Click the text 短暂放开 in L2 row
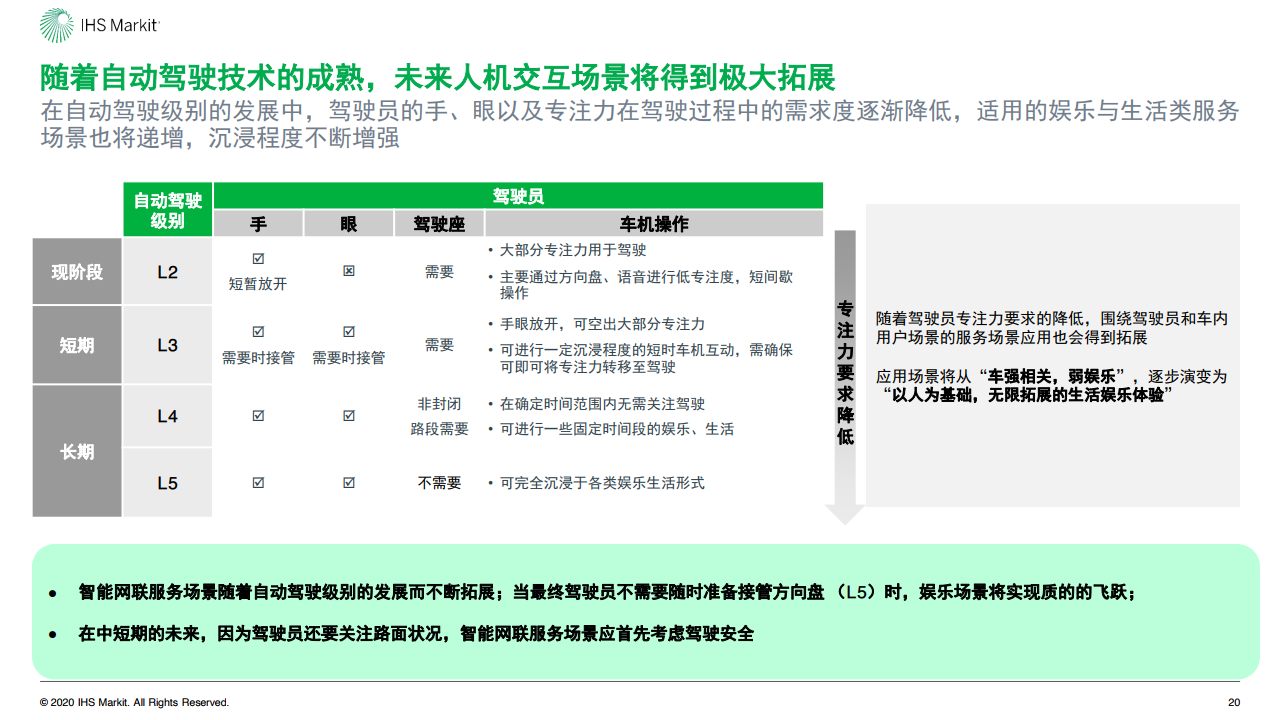 [258, 284]
